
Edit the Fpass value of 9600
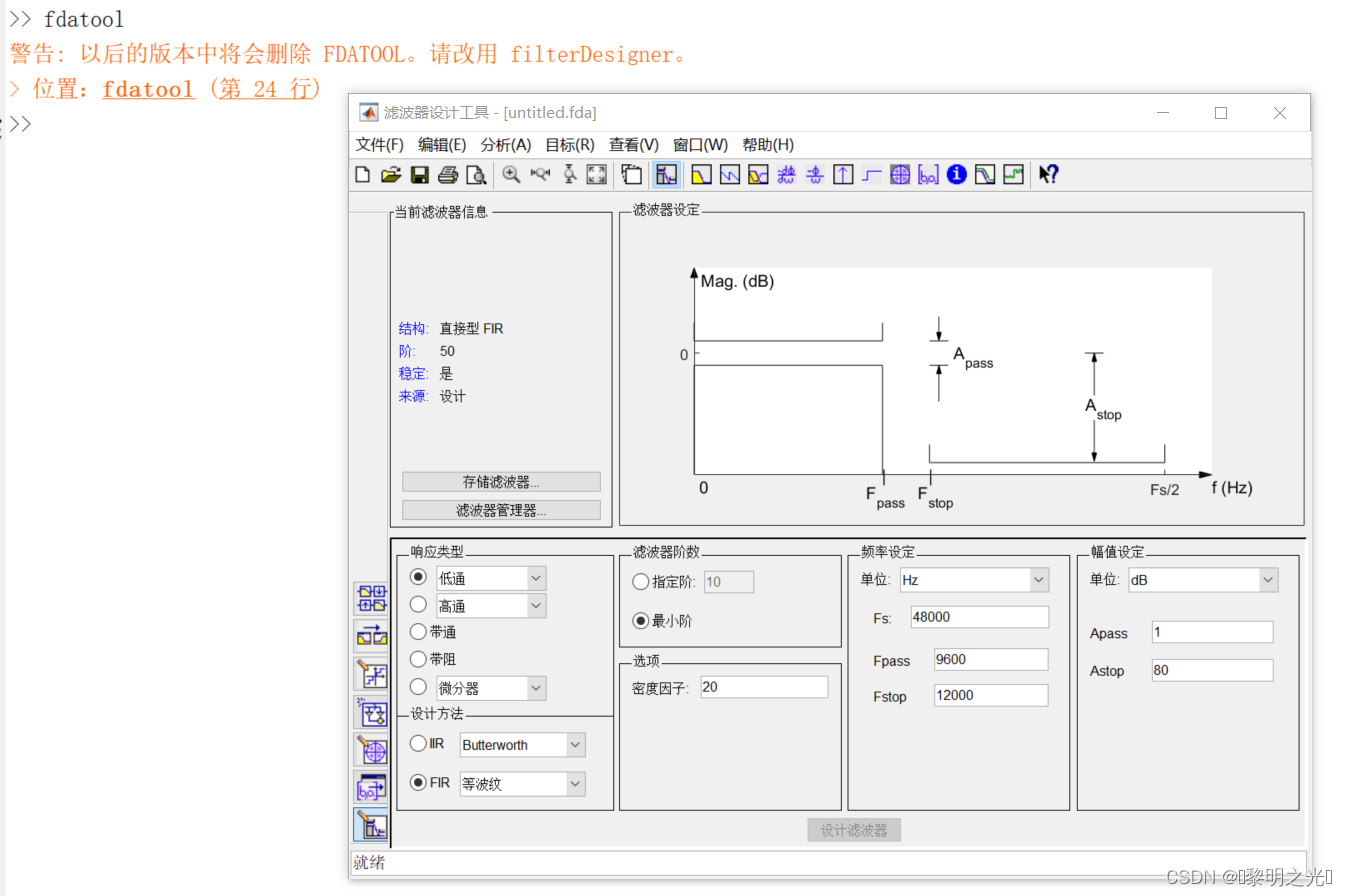pos(990,660)
